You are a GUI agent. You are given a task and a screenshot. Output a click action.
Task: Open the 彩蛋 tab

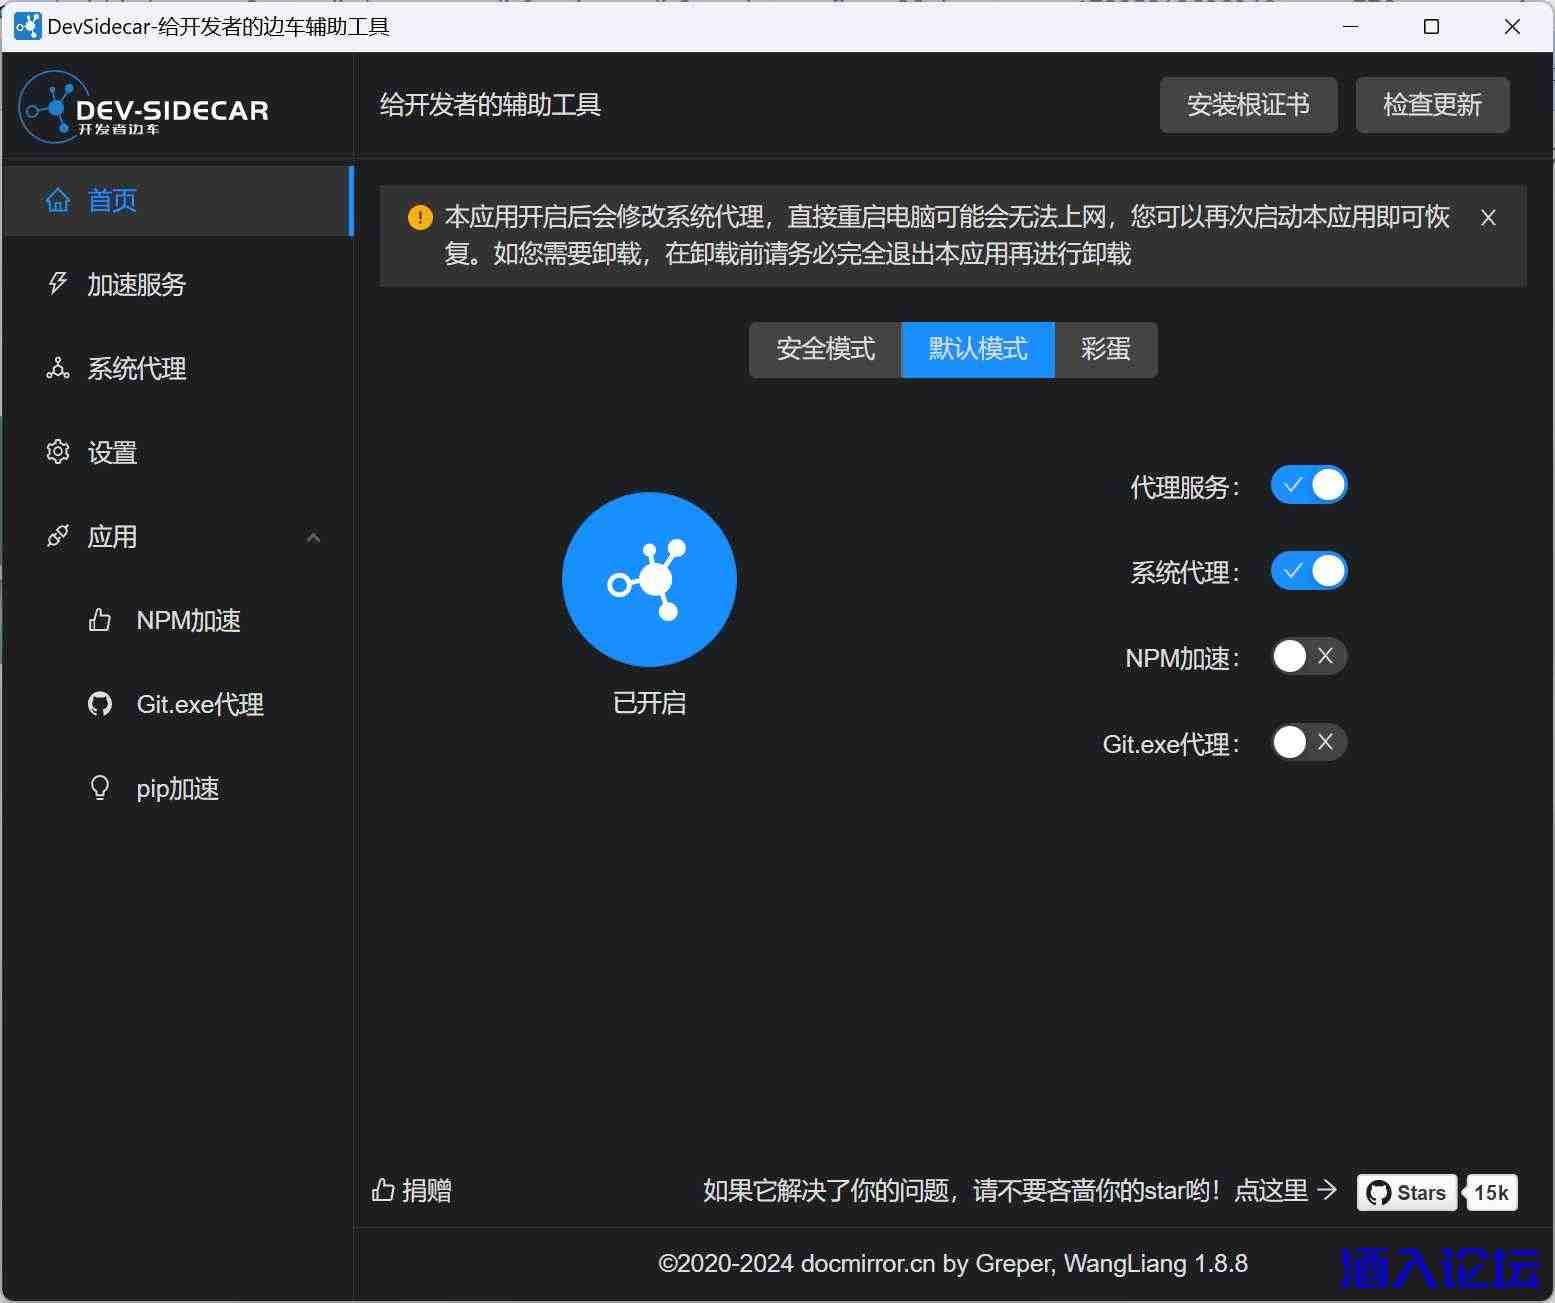point(1104,350)
